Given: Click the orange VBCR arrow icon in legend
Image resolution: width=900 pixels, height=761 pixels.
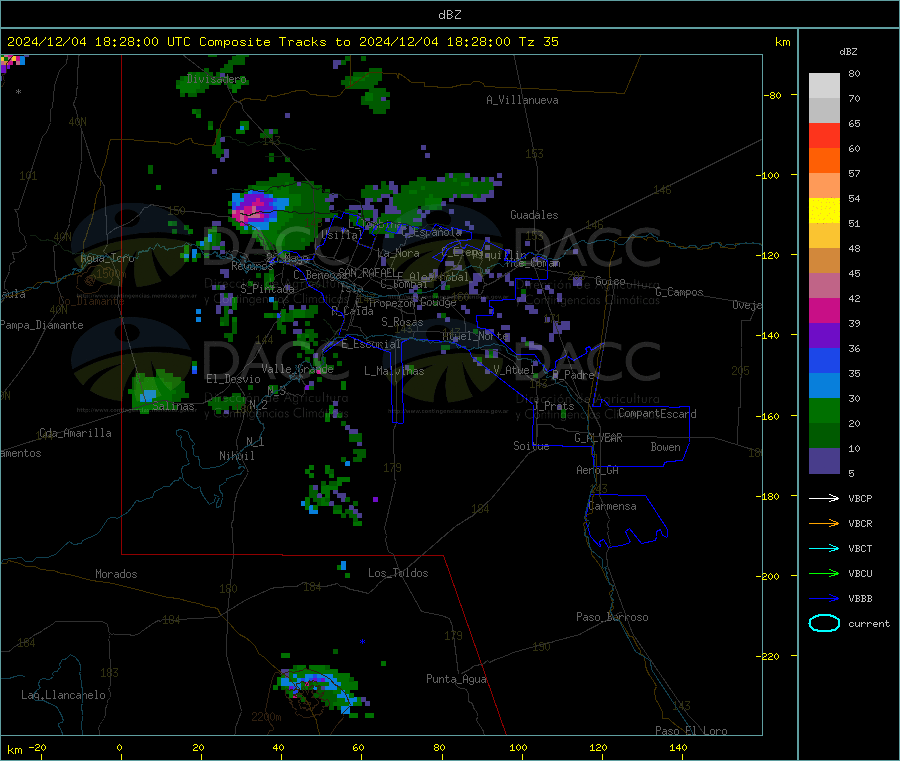Looking at the screenshot, I should tap(824, 523).
